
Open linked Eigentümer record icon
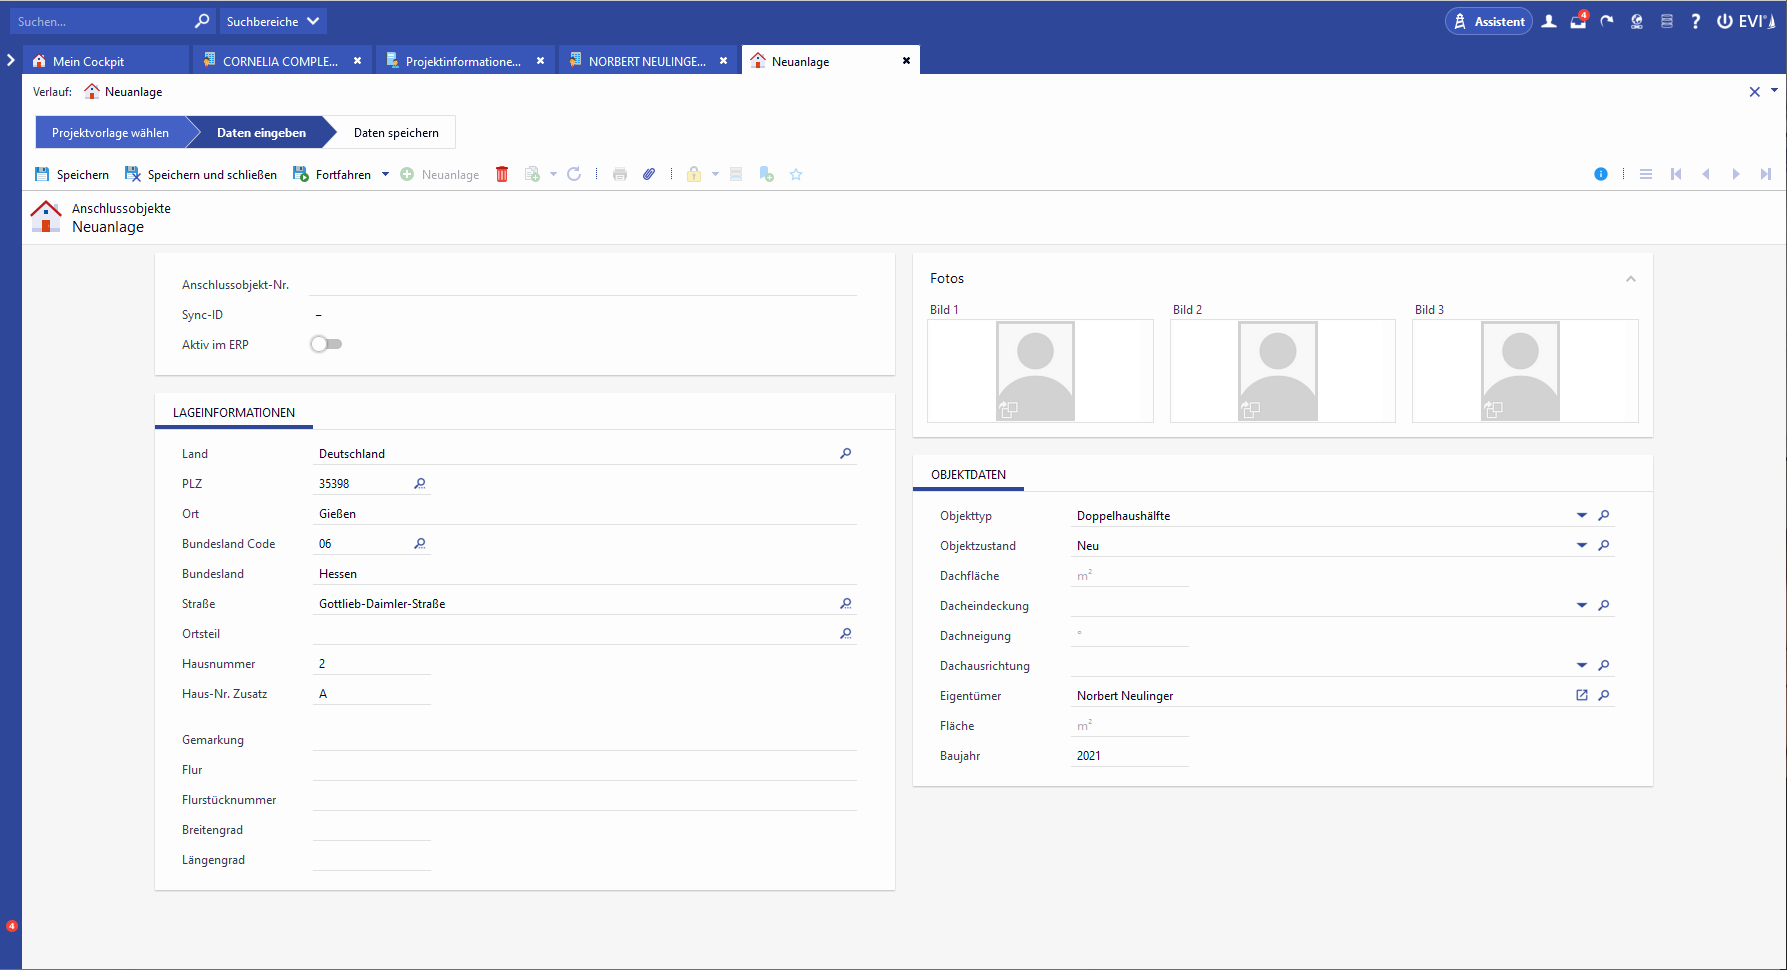click(x=1582, y=696)
